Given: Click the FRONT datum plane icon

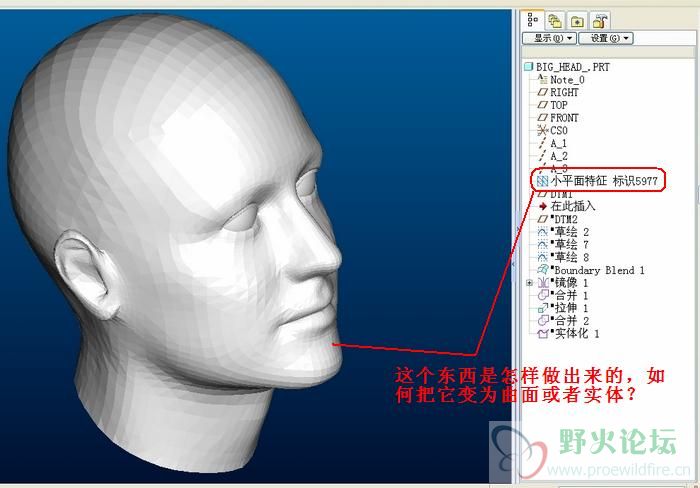Looking at the screenshot, I should tap(542, 118).
